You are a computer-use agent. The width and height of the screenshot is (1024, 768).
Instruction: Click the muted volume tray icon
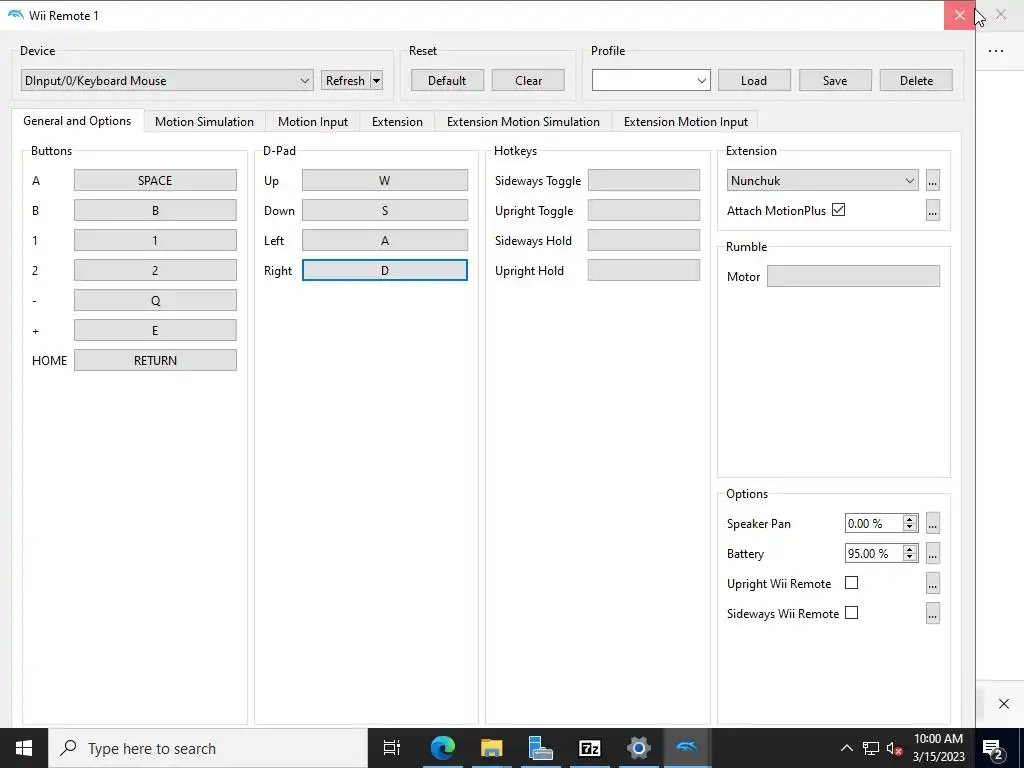(x=894, y=748)
